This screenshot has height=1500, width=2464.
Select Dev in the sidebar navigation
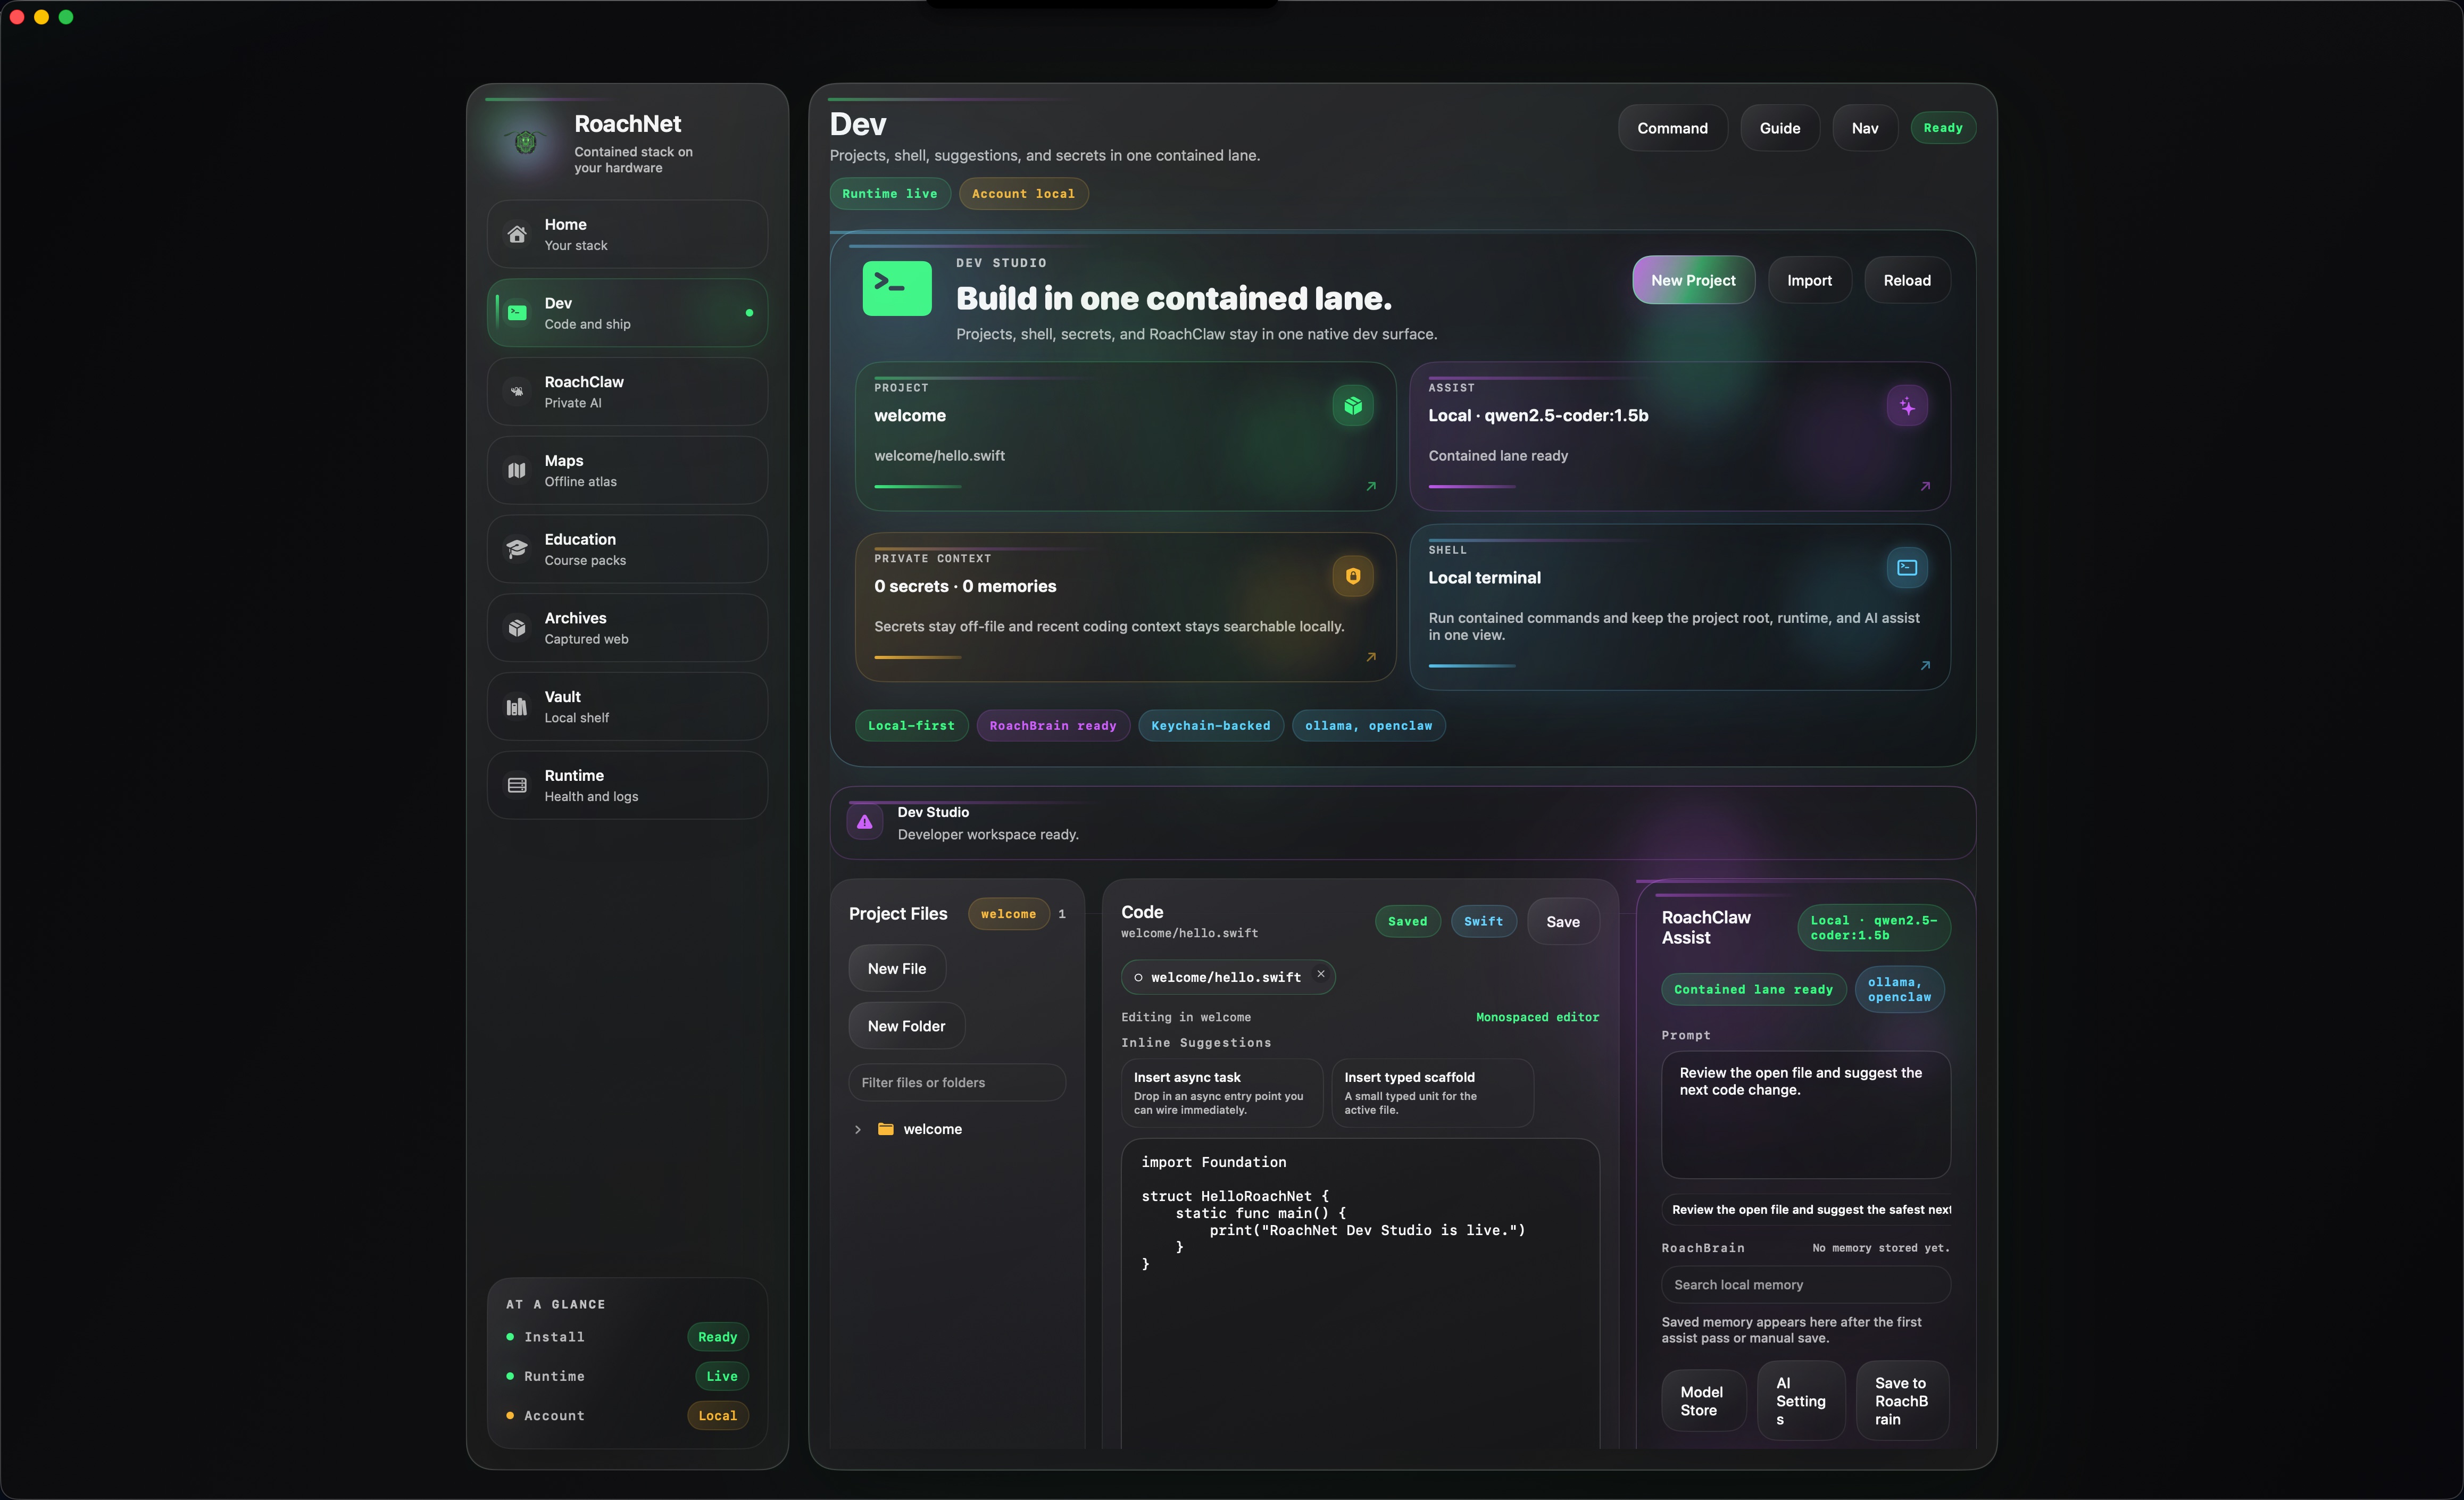pyautogui.click(x=626, y=312)
